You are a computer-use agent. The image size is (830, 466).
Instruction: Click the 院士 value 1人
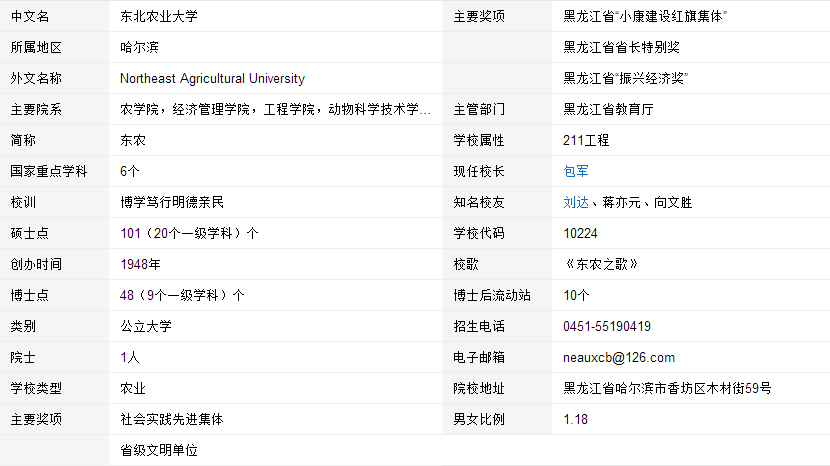[x=130, y=357]
